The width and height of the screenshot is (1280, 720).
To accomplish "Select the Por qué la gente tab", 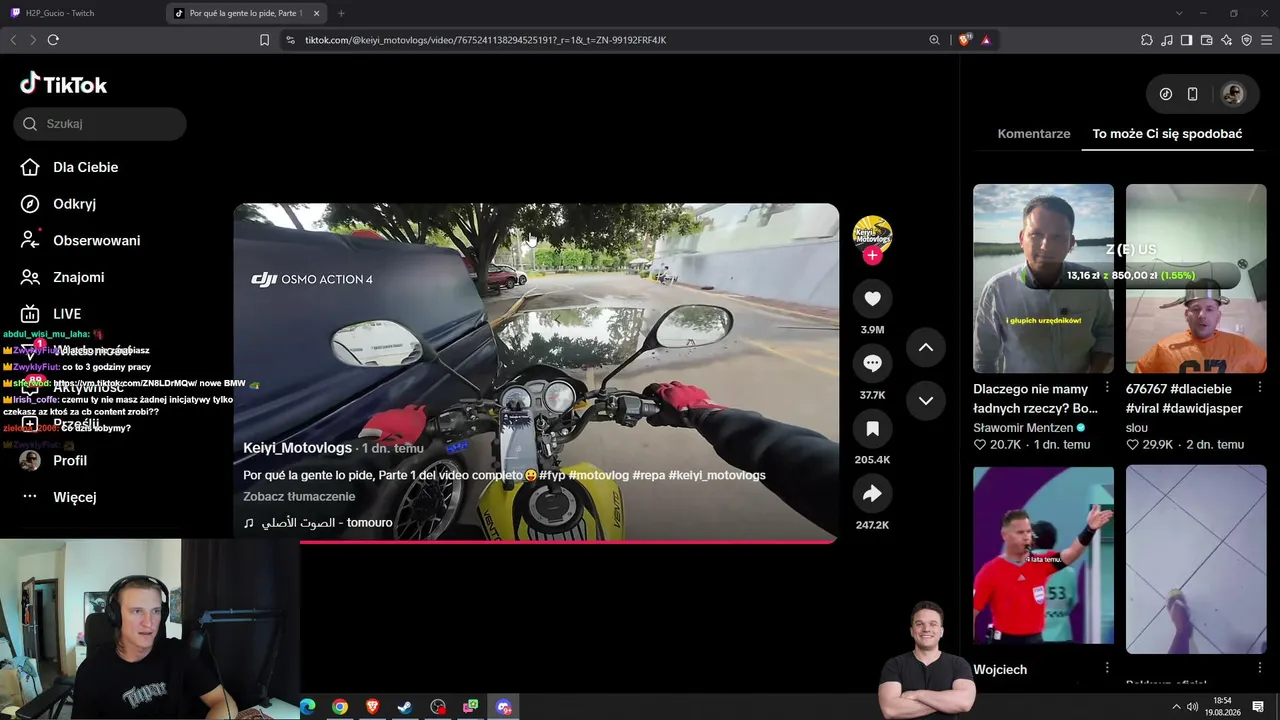I will (x=248, y=13).
